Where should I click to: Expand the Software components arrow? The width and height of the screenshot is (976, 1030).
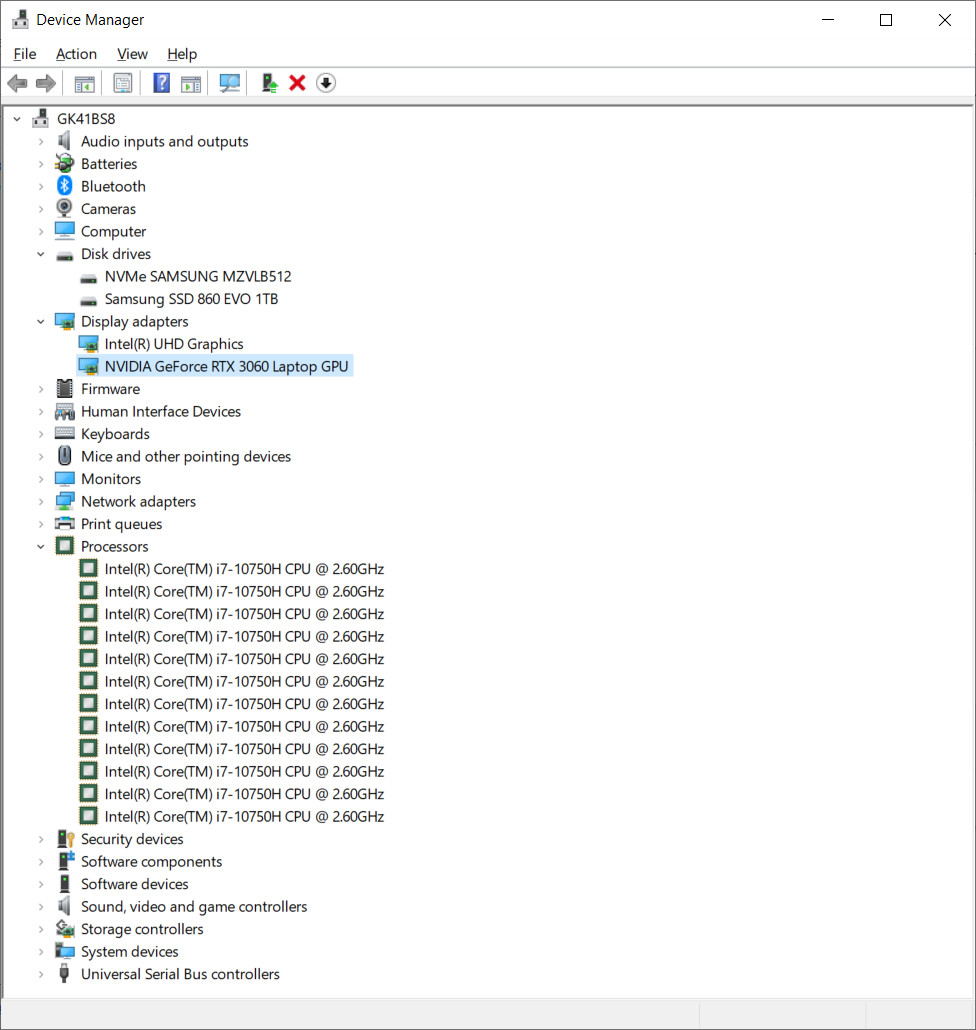[41, 862]
